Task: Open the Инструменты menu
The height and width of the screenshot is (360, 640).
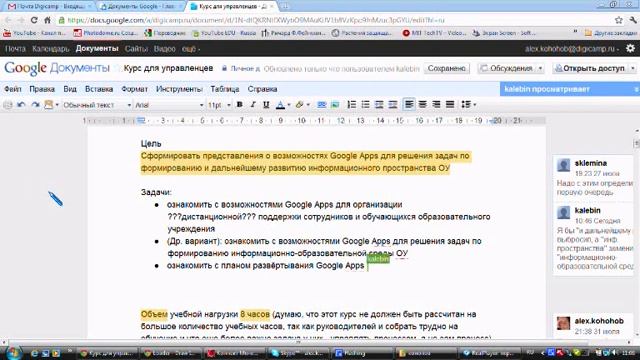Action: tap(179, 89)
